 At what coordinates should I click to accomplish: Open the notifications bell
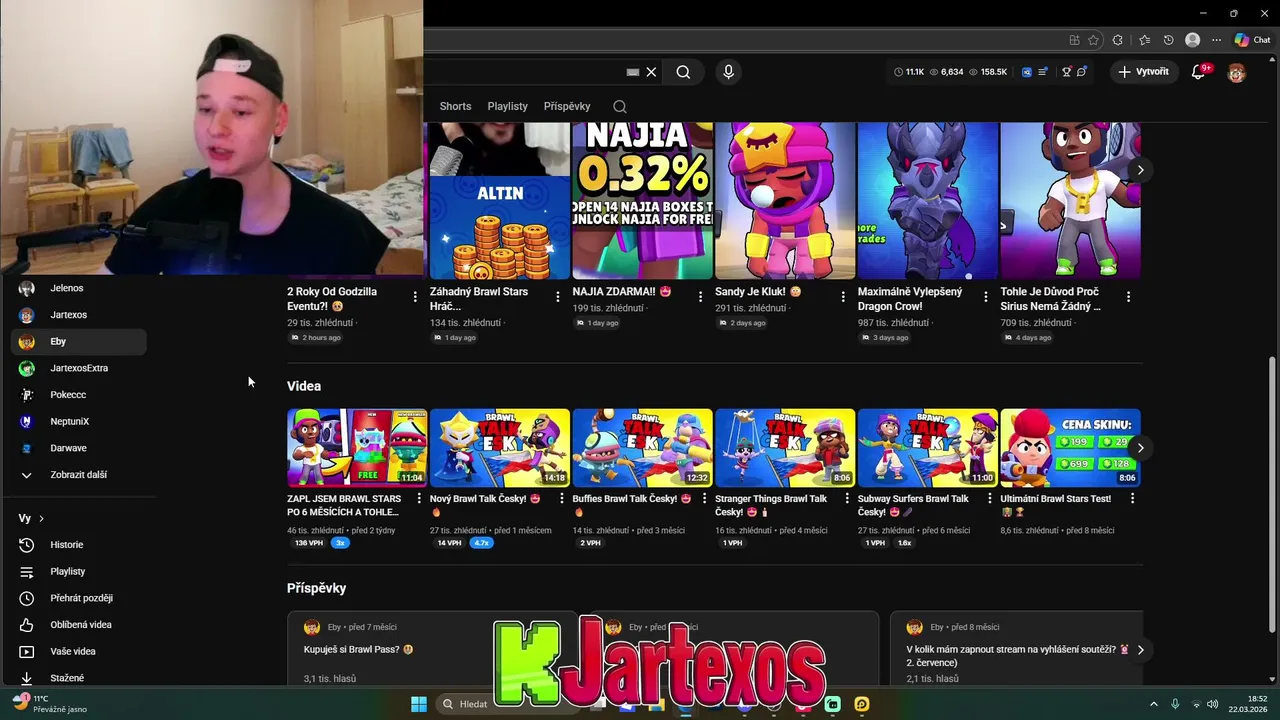click(1198, 72)
